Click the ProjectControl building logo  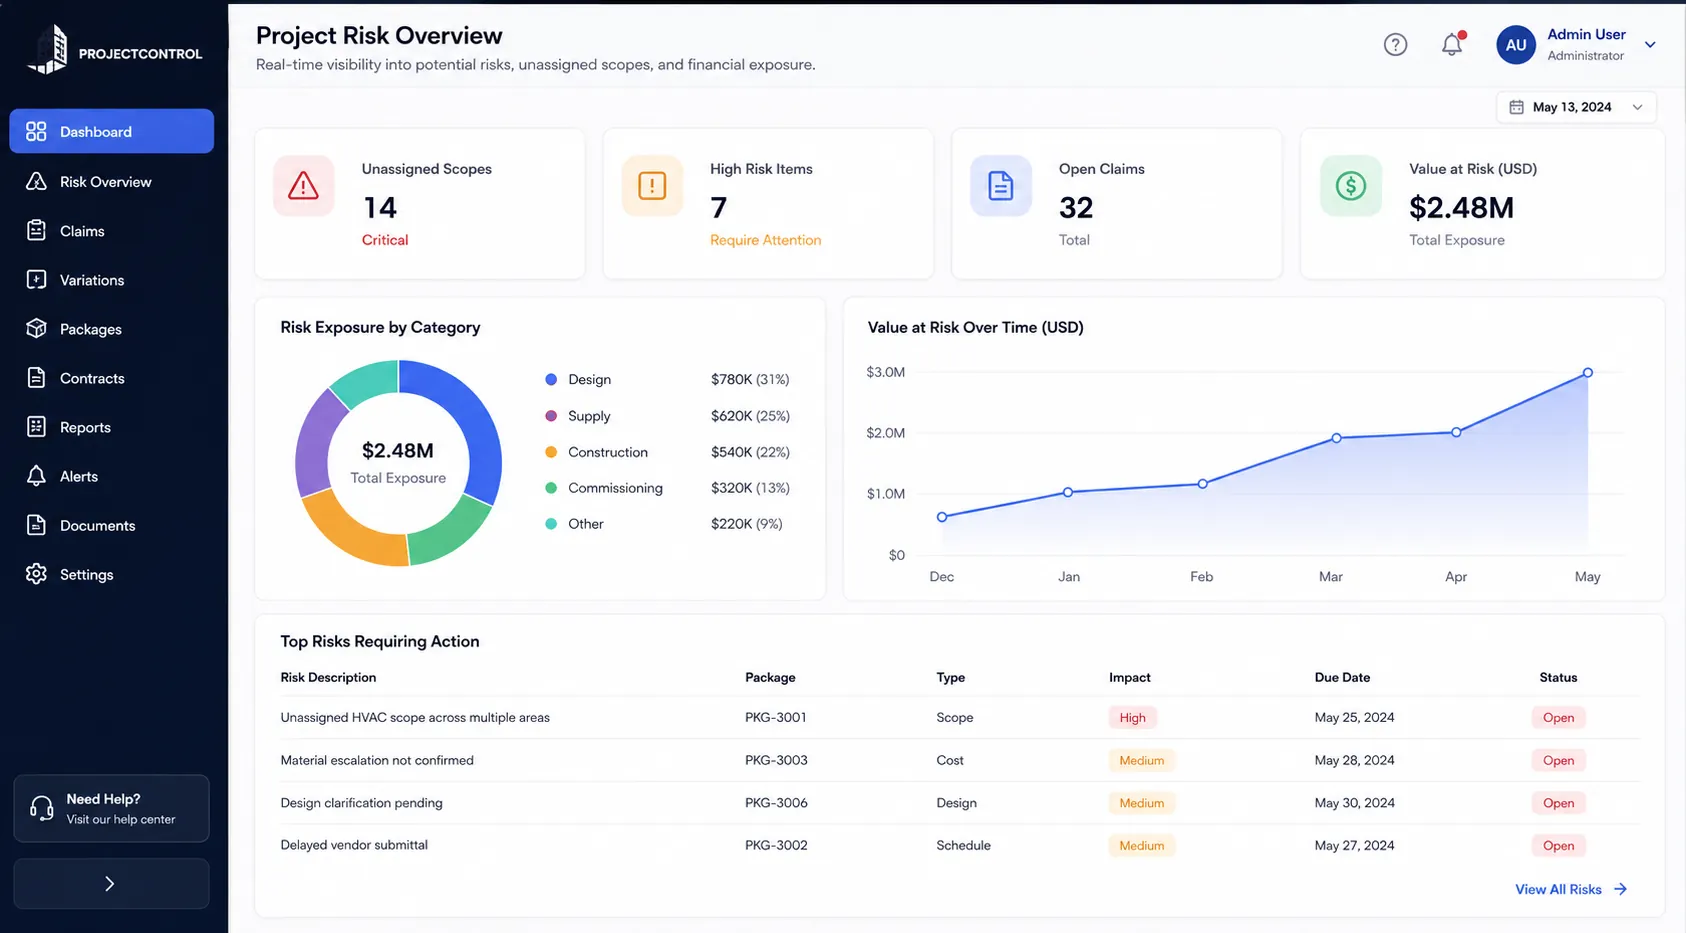coord(49,49)
